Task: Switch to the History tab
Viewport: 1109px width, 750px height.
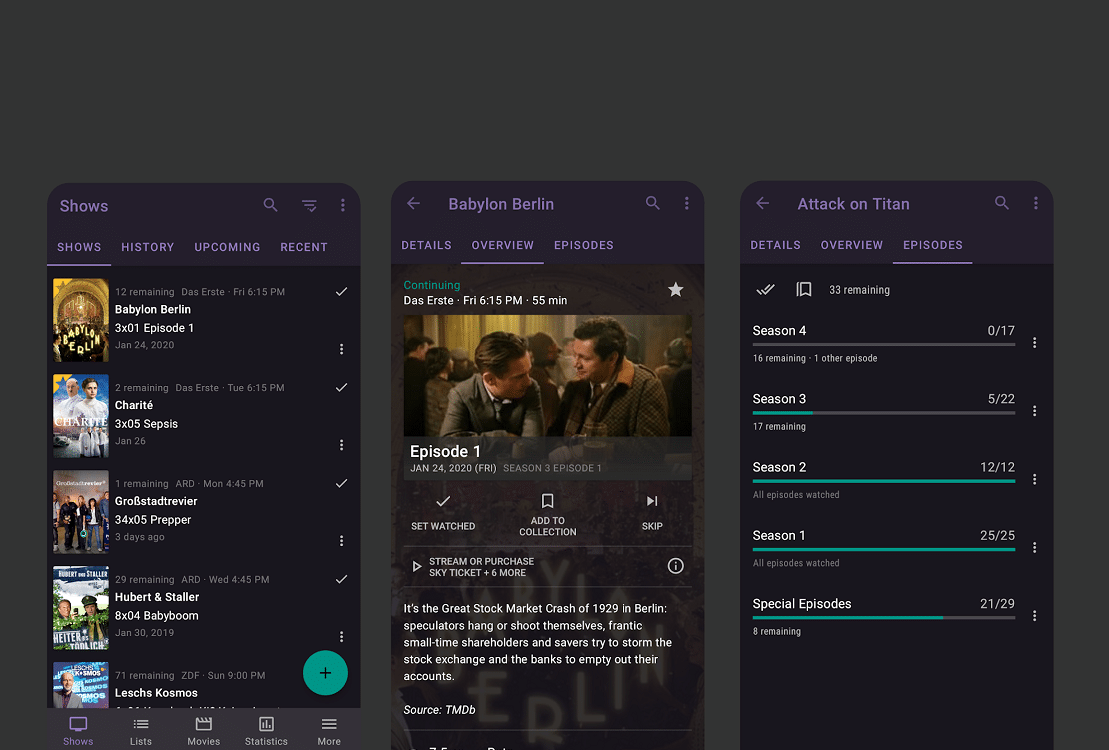Action: click(147, 247)
